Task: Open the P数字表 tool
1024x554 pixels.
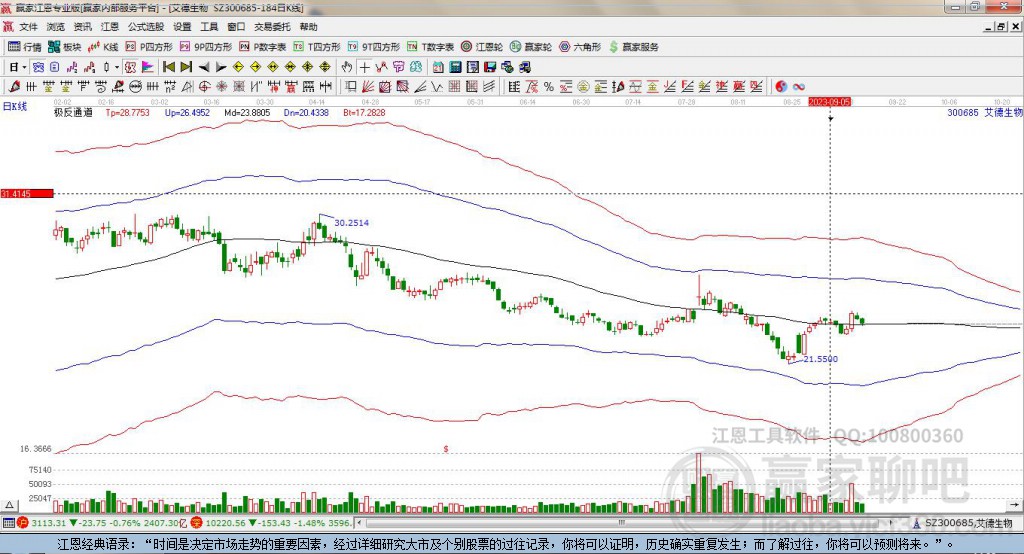Action: pyautogui.click(x=263, y=47)
